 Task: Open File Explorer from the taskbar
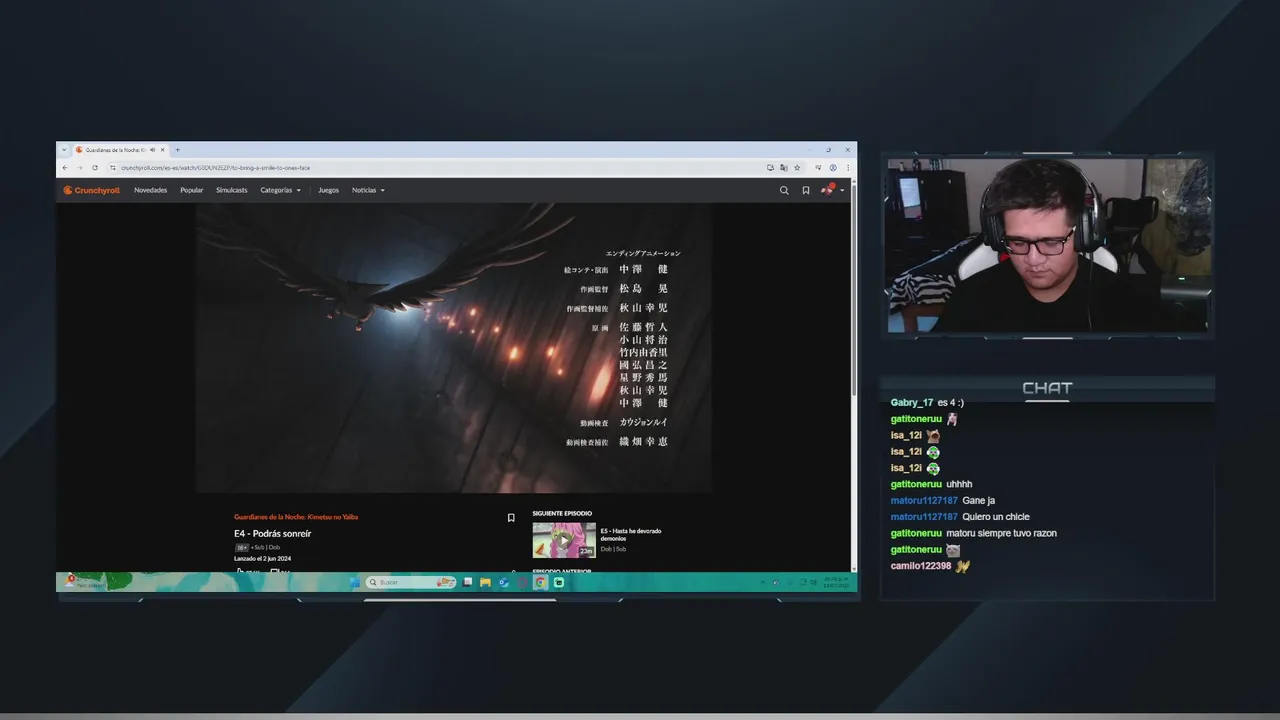point(485,582)
